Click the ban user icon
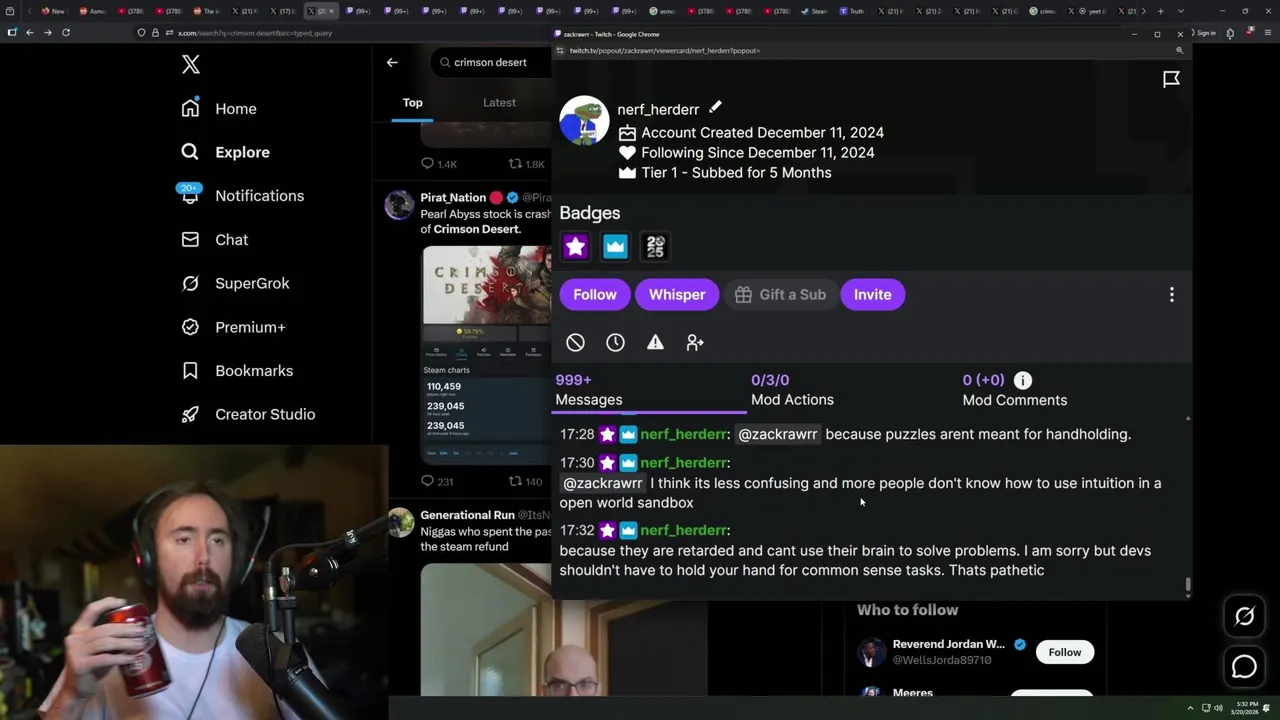1280x720 pixels. pos(575,342)
